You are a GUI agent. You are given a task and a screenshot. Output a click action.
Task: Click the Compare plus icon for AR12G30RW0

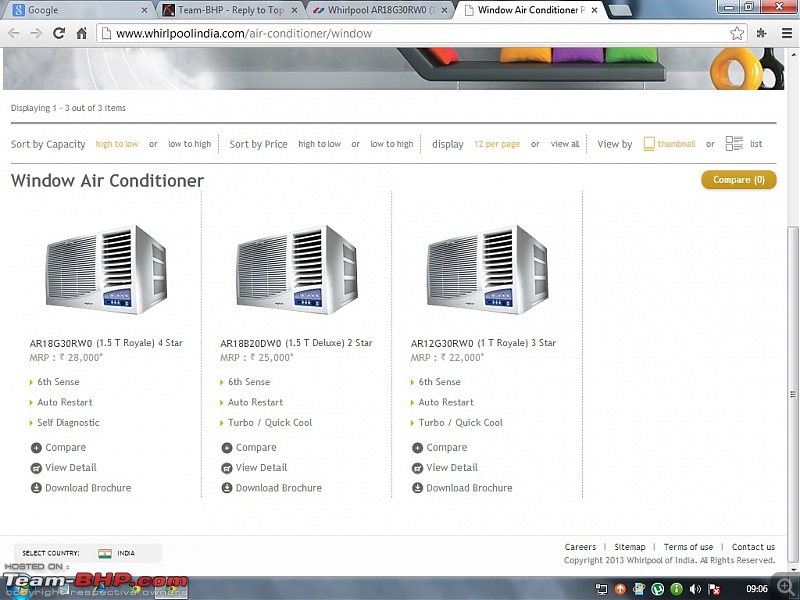pos(417,448)
